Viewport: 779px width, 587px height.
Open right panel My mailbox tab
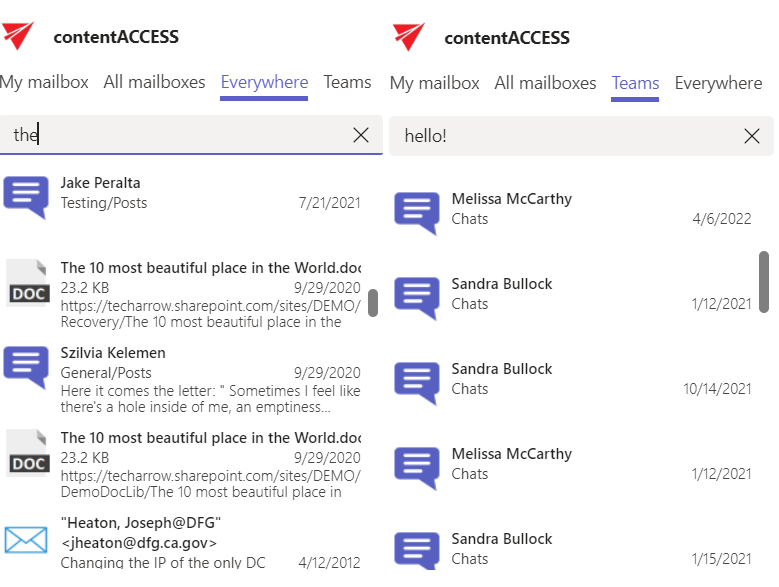click(434, 83)
